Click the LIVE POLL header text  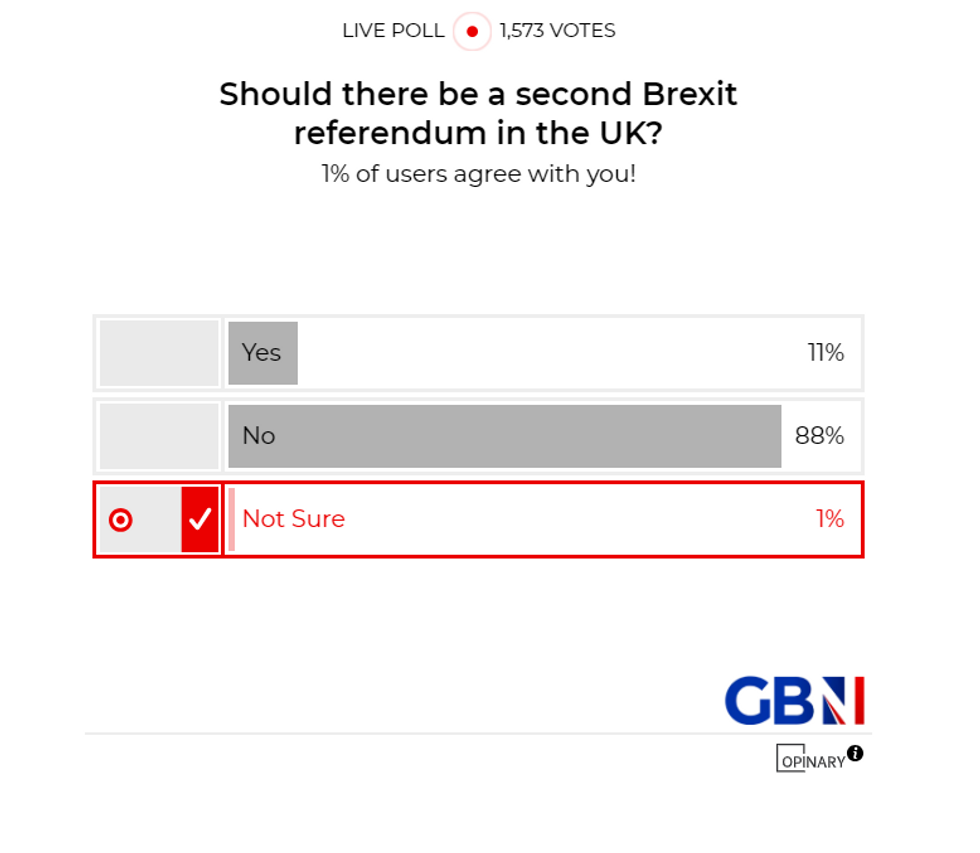393,31
